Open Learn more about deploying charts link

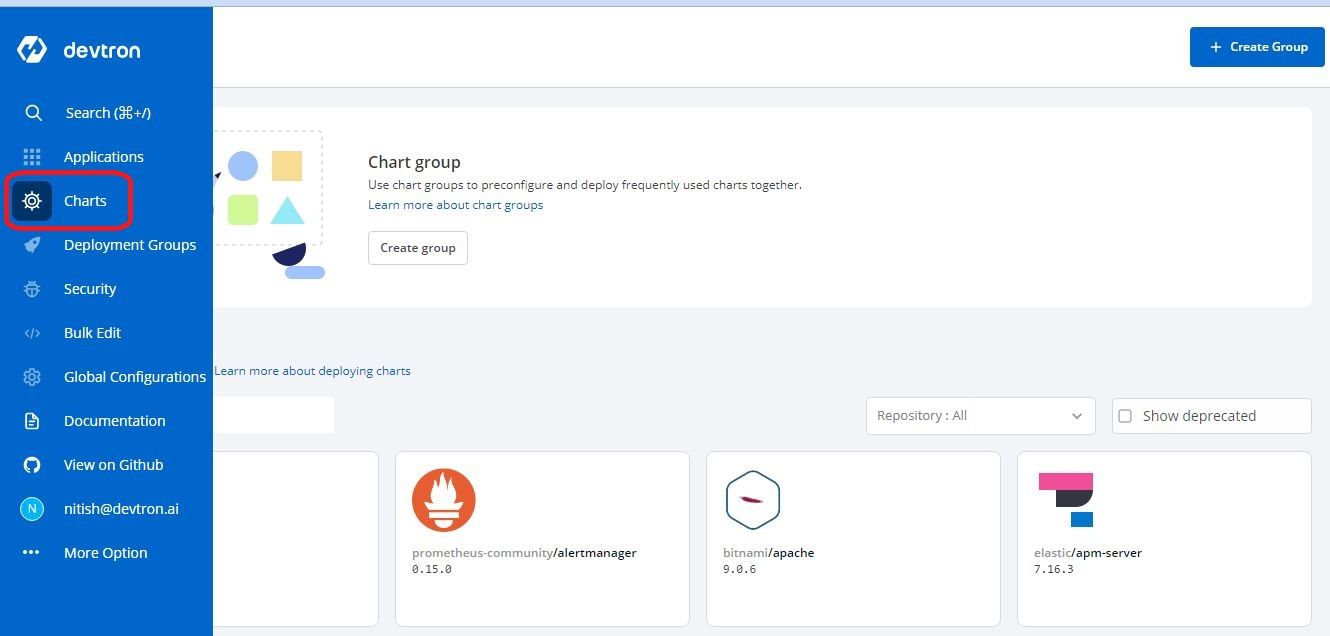pos(312,371)
